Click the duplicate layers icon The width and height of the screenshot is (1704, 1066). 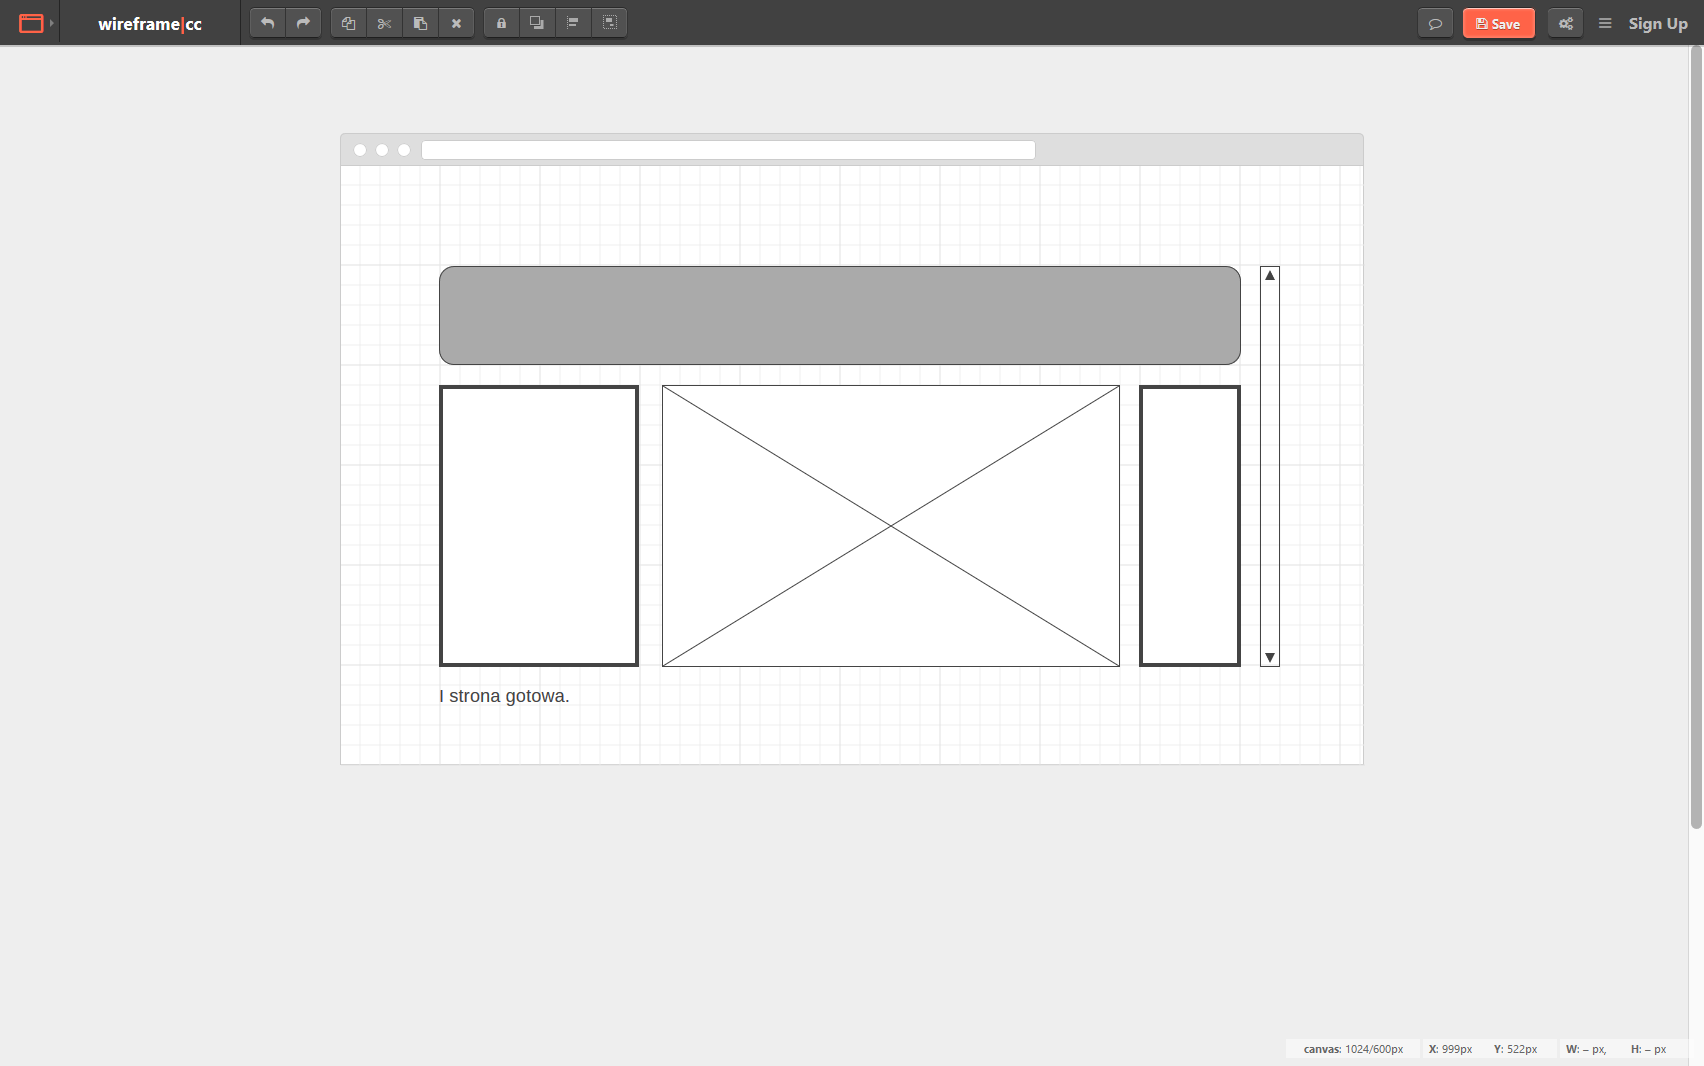coord(537,22)
